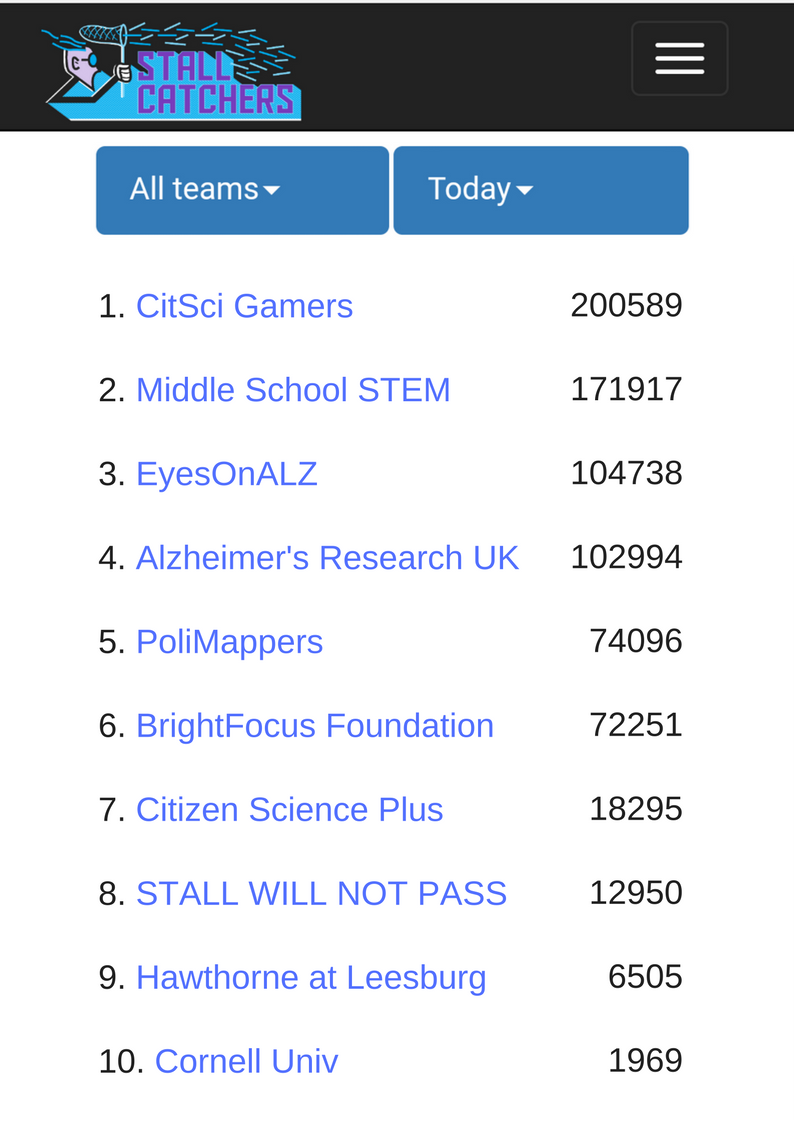The height and width of the screenshot is (1123, 794).
Task: Open the STALL WILL NOT PASS team
Action: (x=321, y=893)
